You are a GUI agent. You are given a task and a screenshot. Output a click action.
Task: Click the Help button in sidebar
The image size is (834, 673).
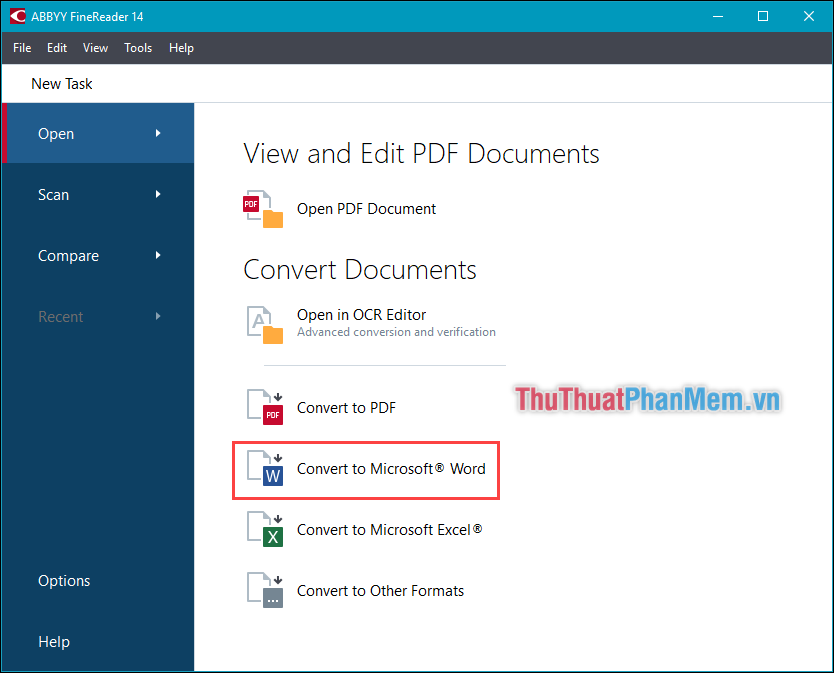pyautogui.click(x=54, y=641)
